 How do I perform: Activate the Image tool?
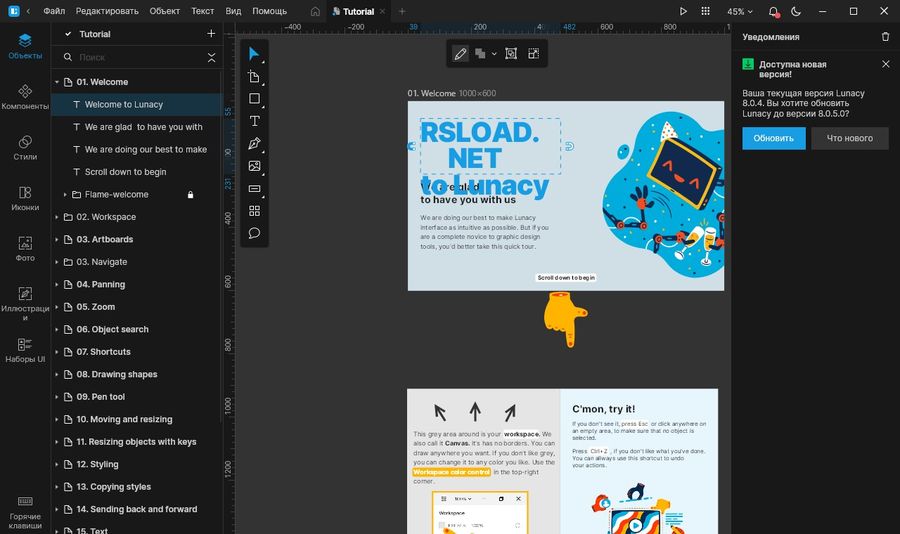click(254, 166)
